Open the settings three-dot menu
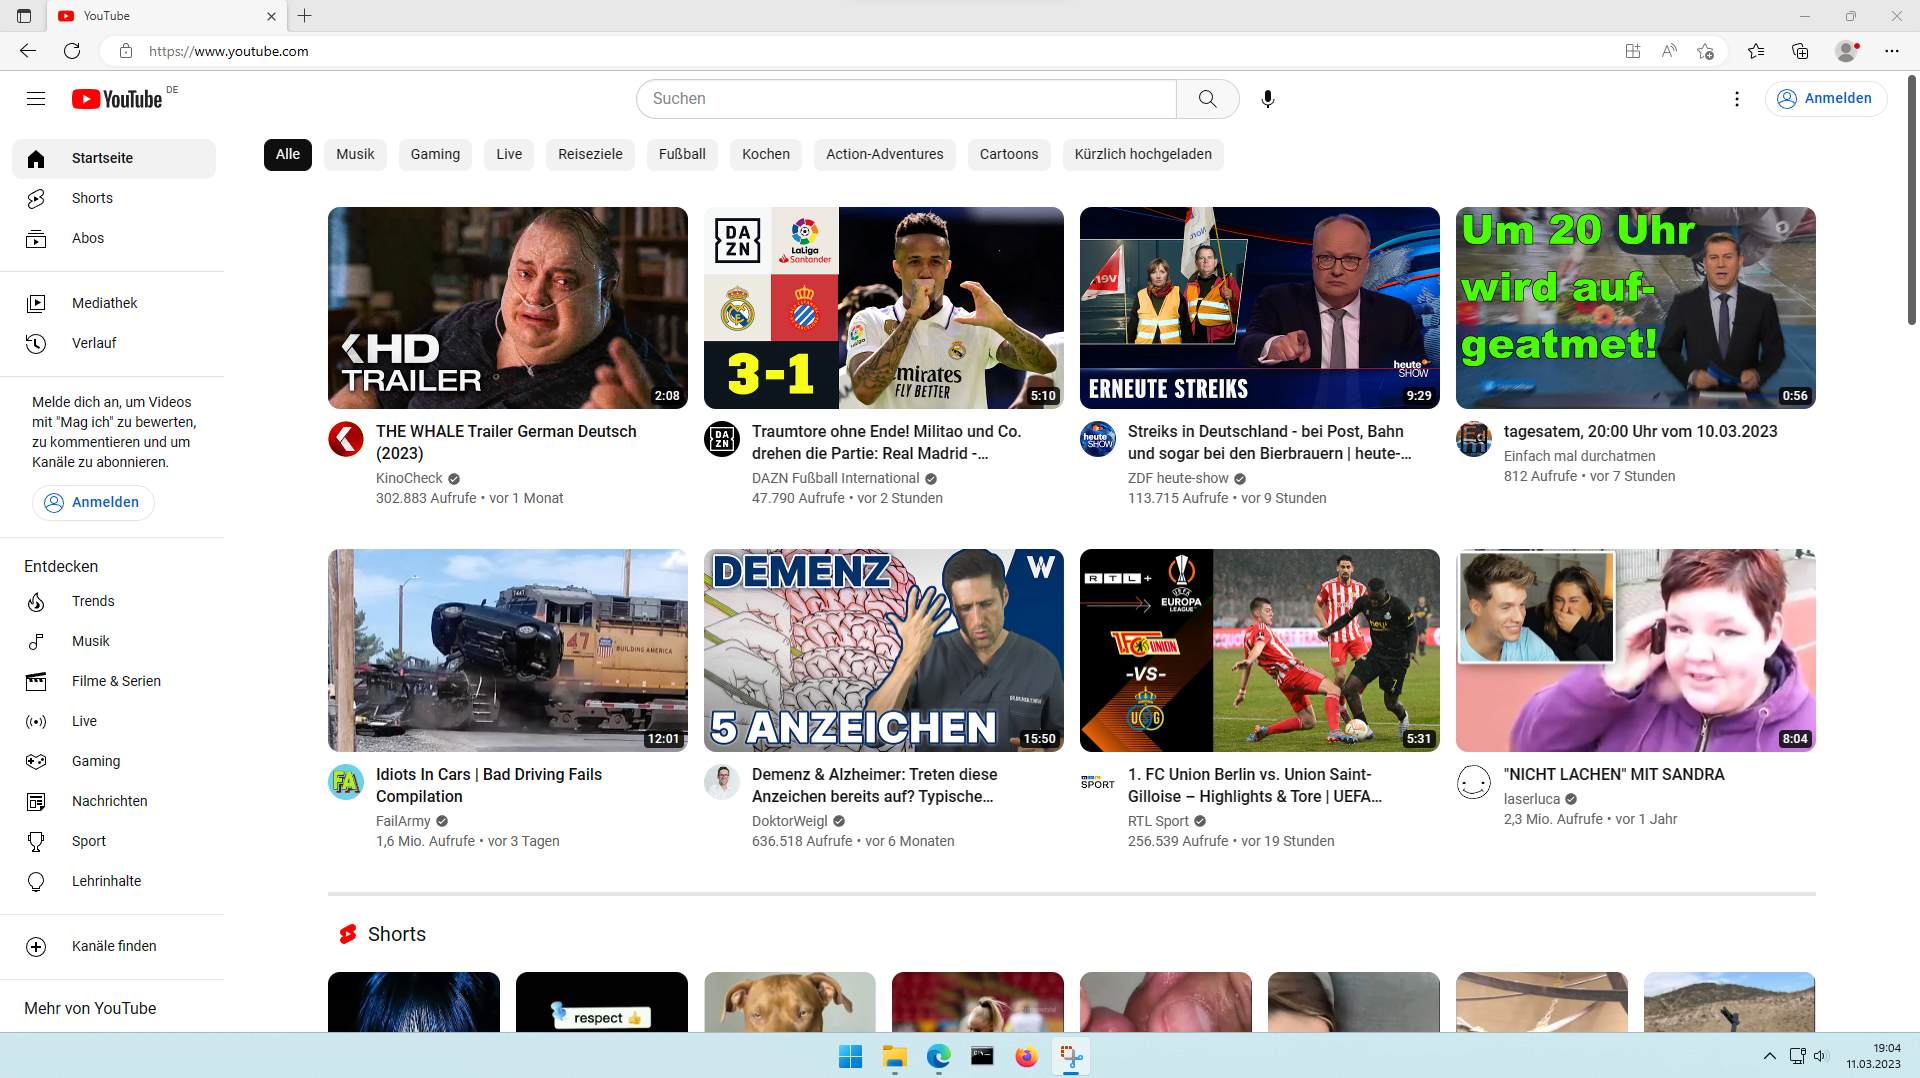 (1737, 99)
